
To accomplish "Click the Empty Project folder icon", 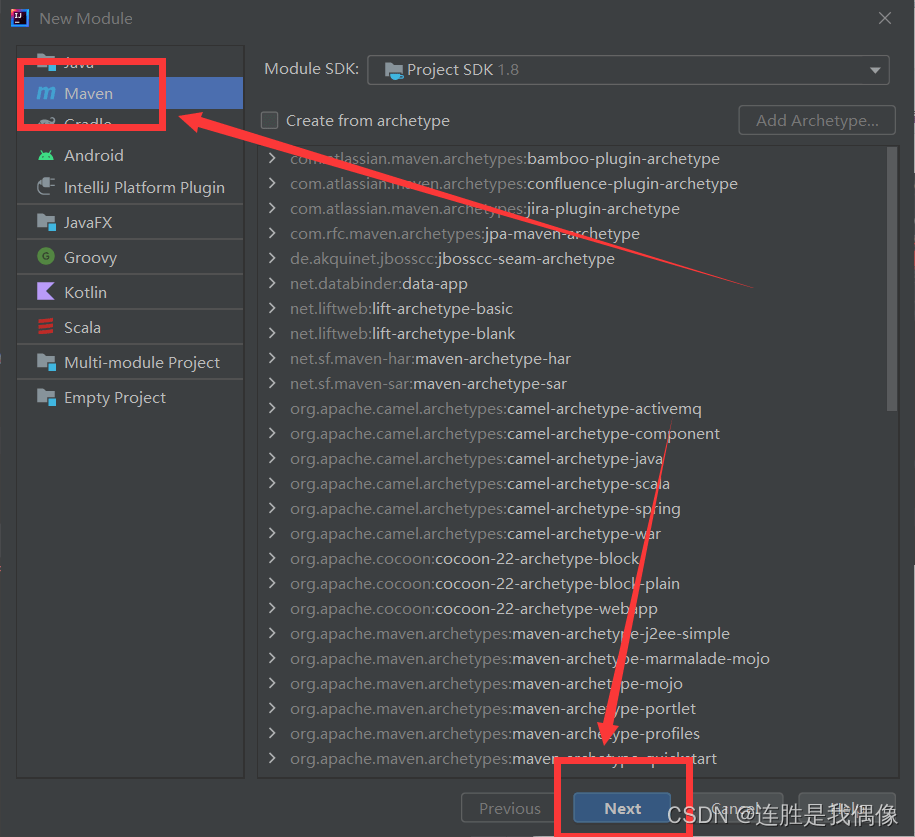I will (46, 397).
